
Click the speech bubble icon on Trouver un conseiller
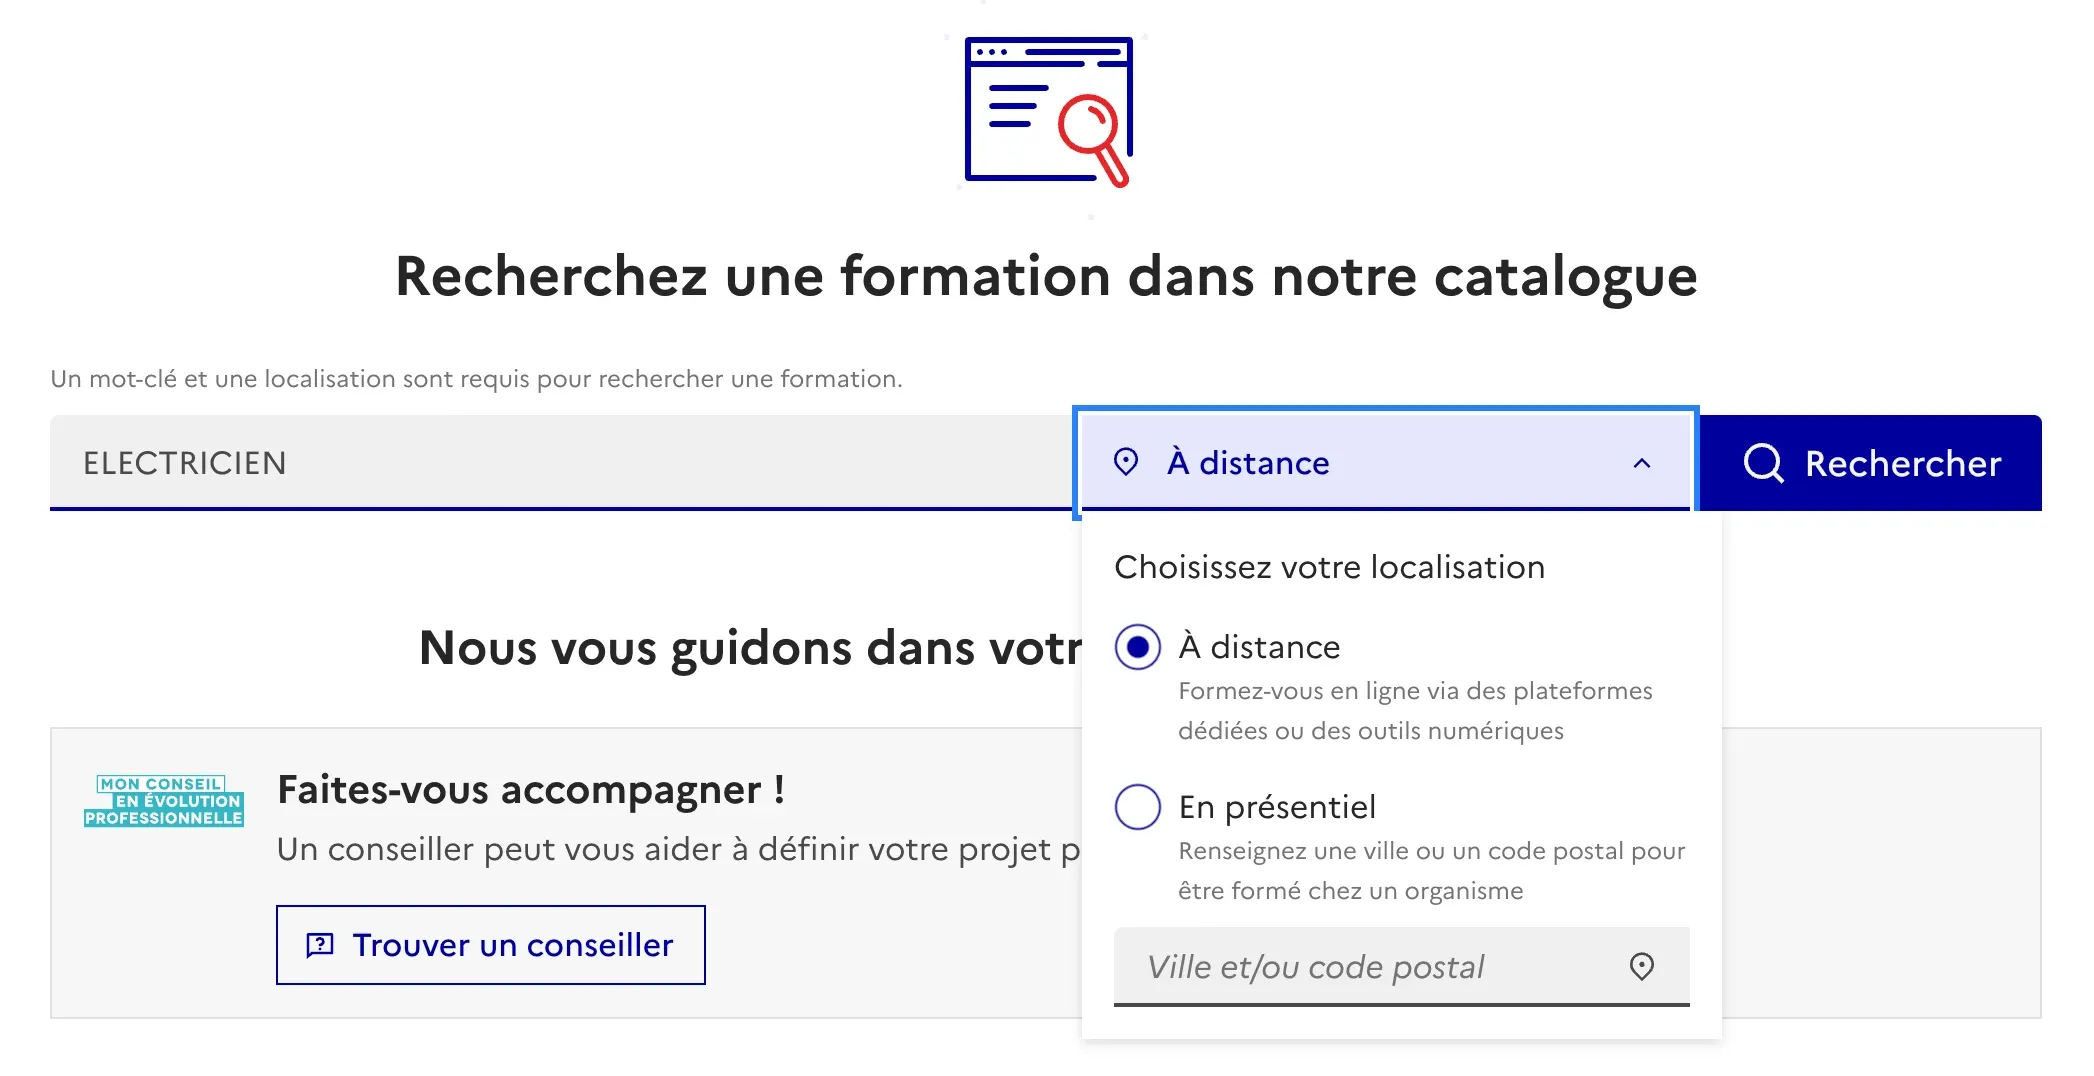coord(318,944)
